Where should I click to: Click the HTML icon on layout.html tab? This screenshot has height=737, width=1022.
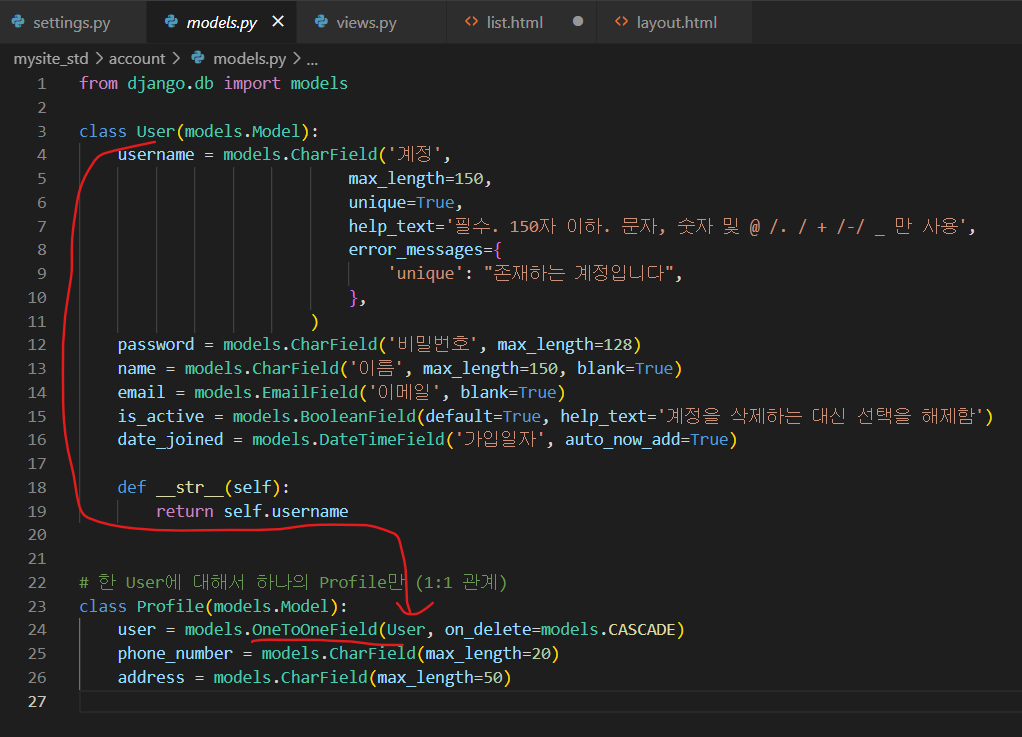621,22
